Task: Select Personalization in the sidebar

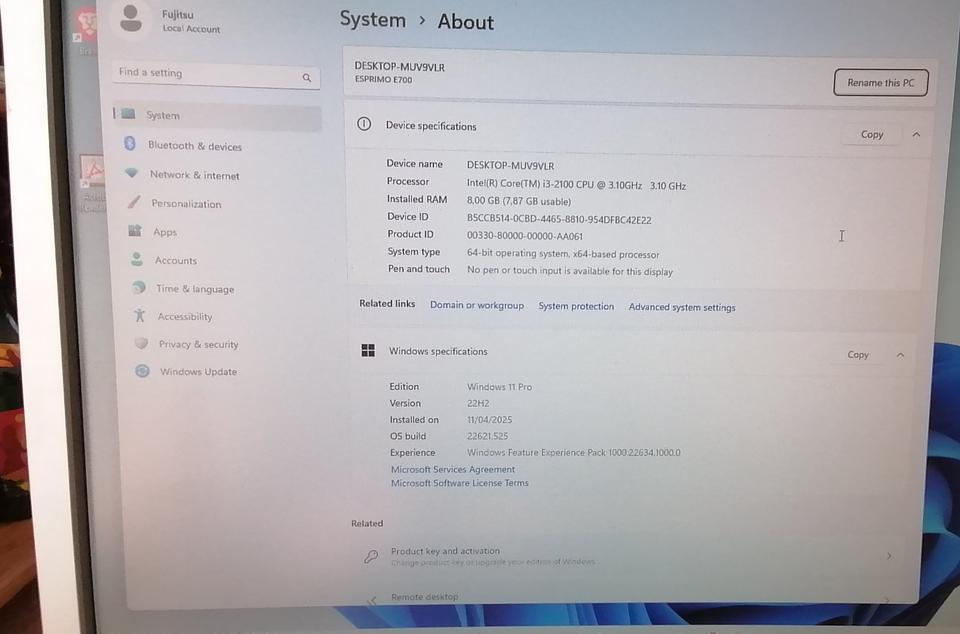Action: [186, 204]
